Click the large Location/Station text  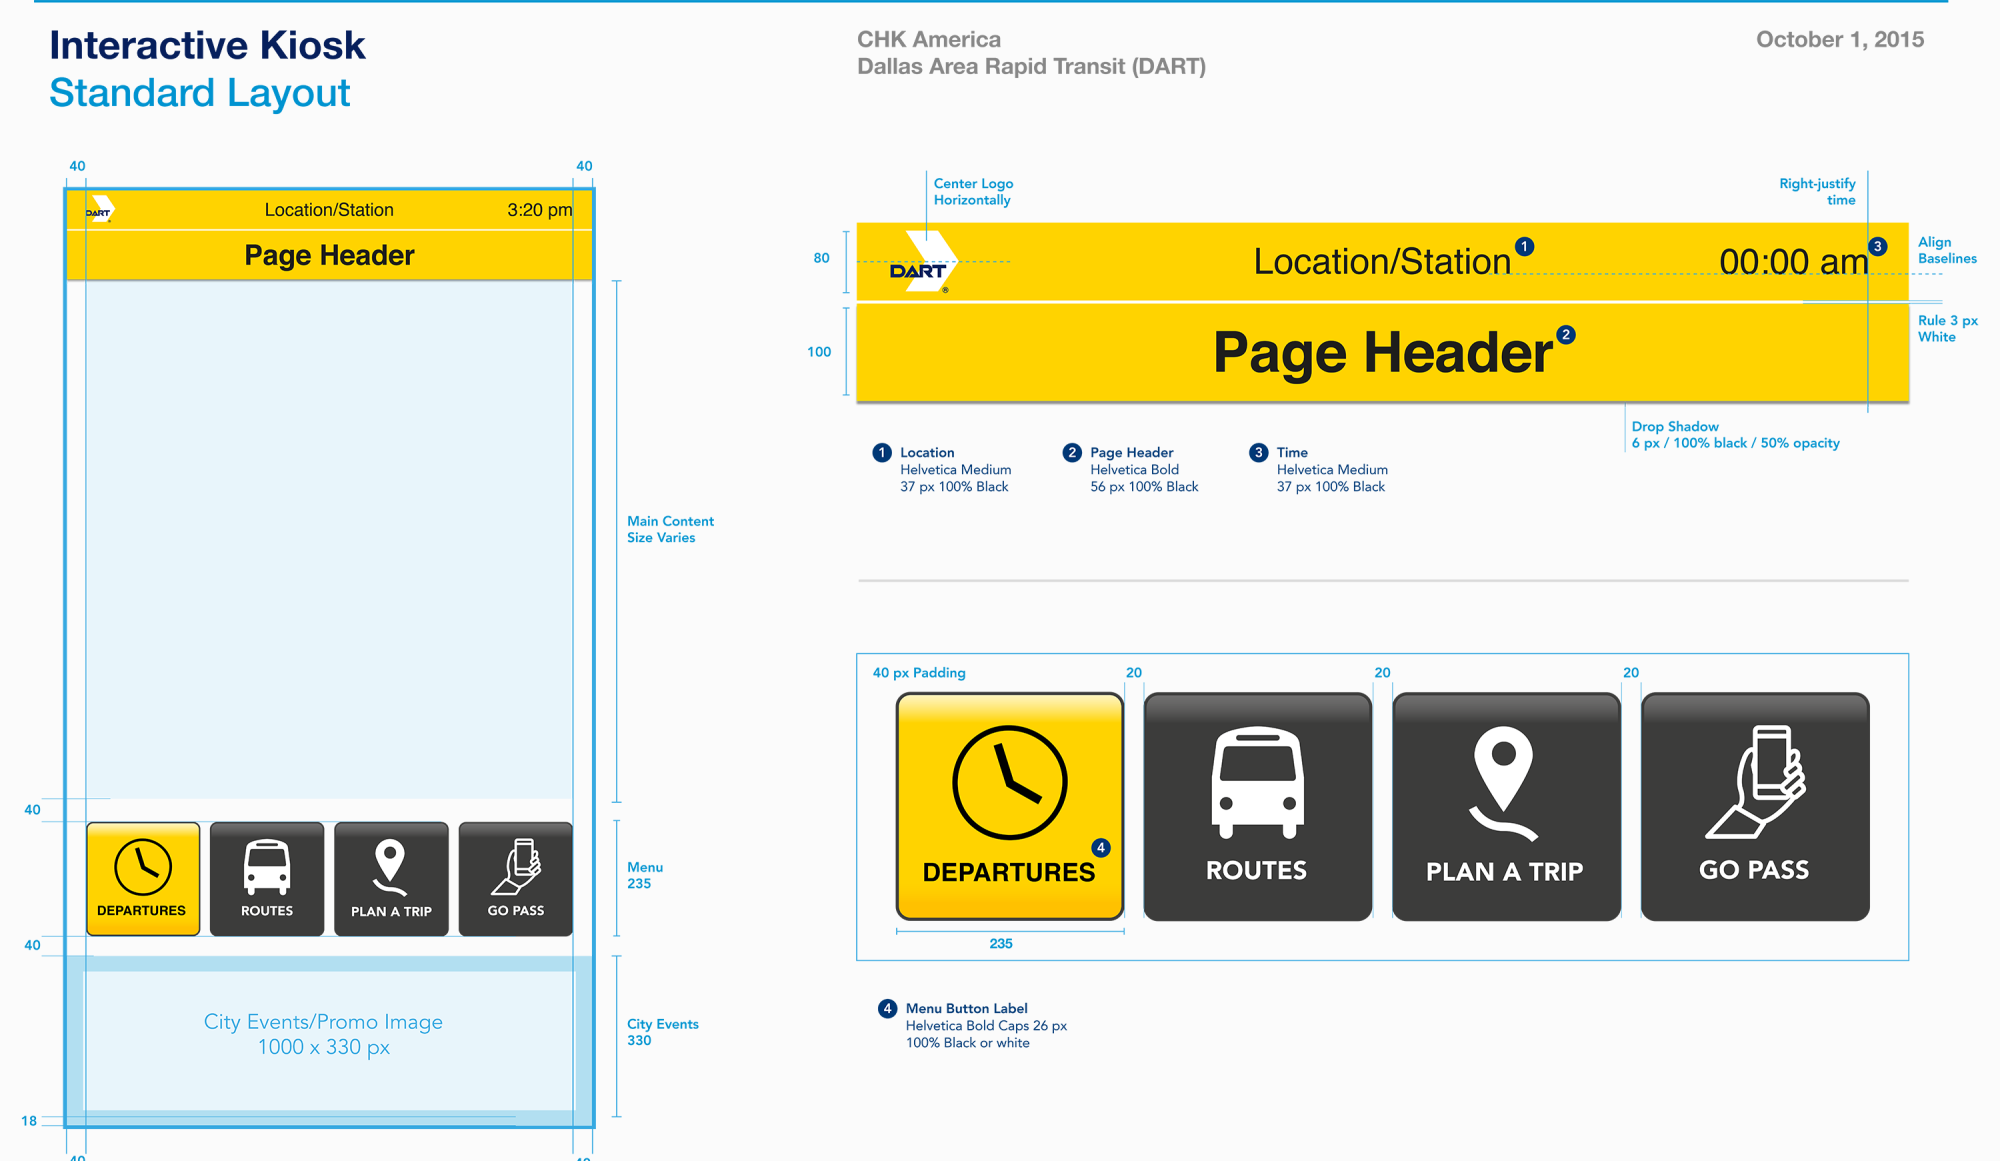tap(1382, 262)
